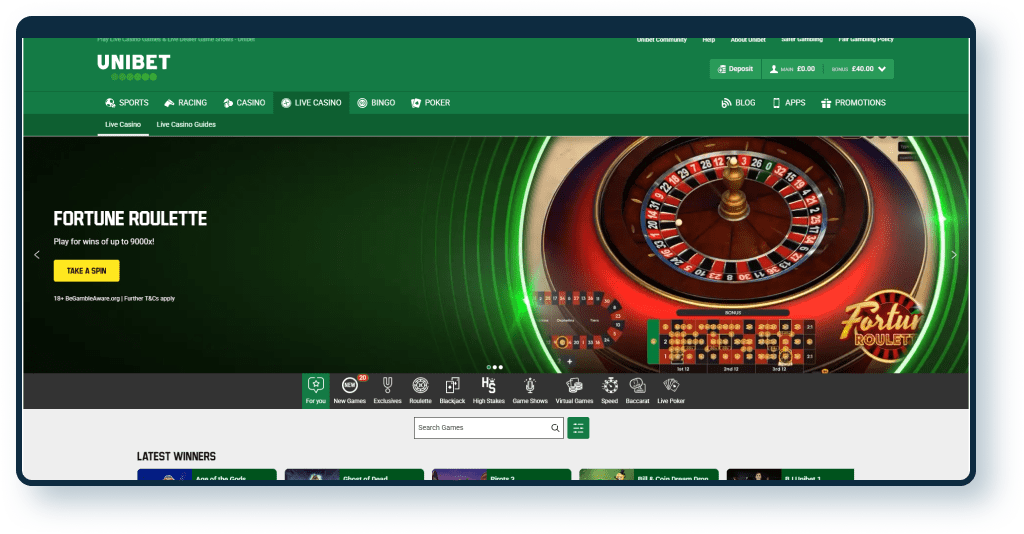Click the Unibet logo
This screenshot has width=1024, height=534.
tap(134, 67)
